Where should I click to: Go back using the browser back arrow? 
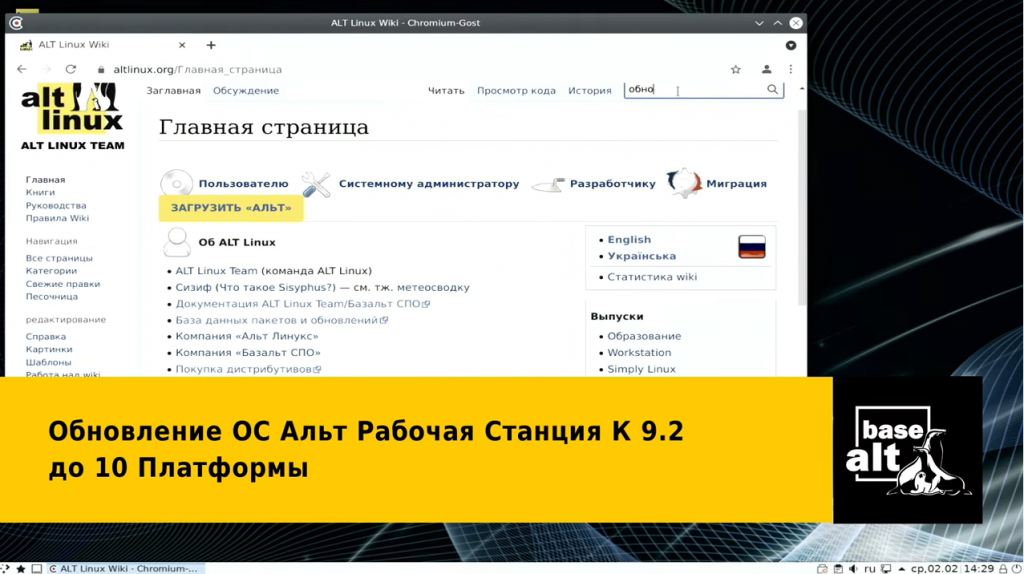[22, 69]
